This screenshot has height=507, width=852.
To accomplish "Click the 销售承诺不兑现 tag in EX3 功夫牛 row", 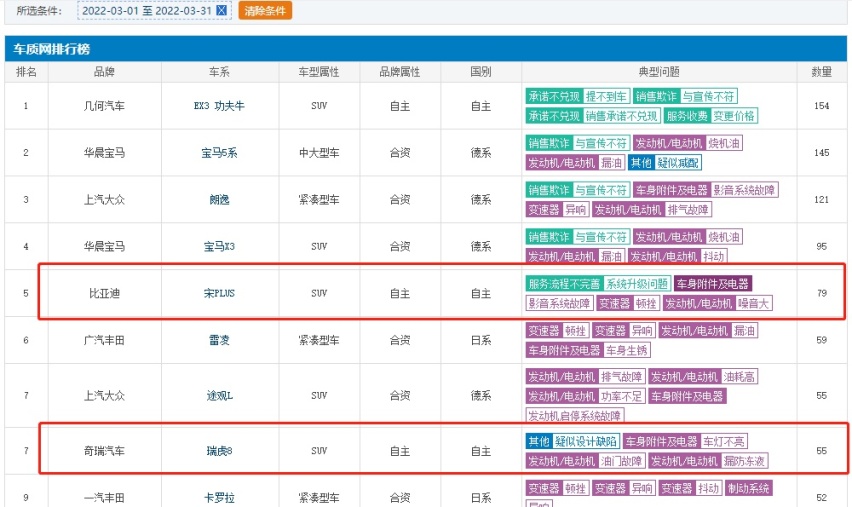I will pos(622,116).
